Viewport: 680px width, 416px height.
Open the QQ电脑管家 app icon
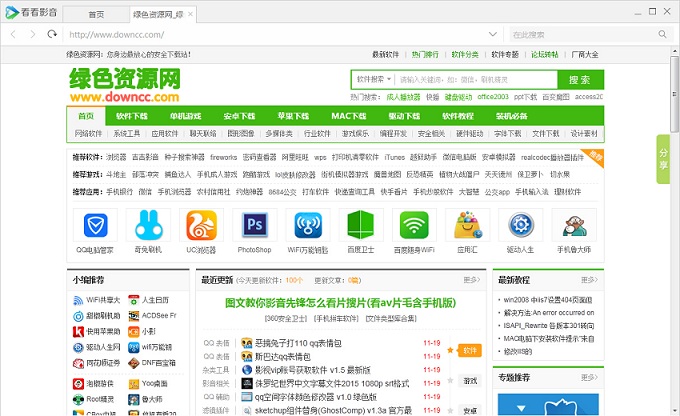95,223
